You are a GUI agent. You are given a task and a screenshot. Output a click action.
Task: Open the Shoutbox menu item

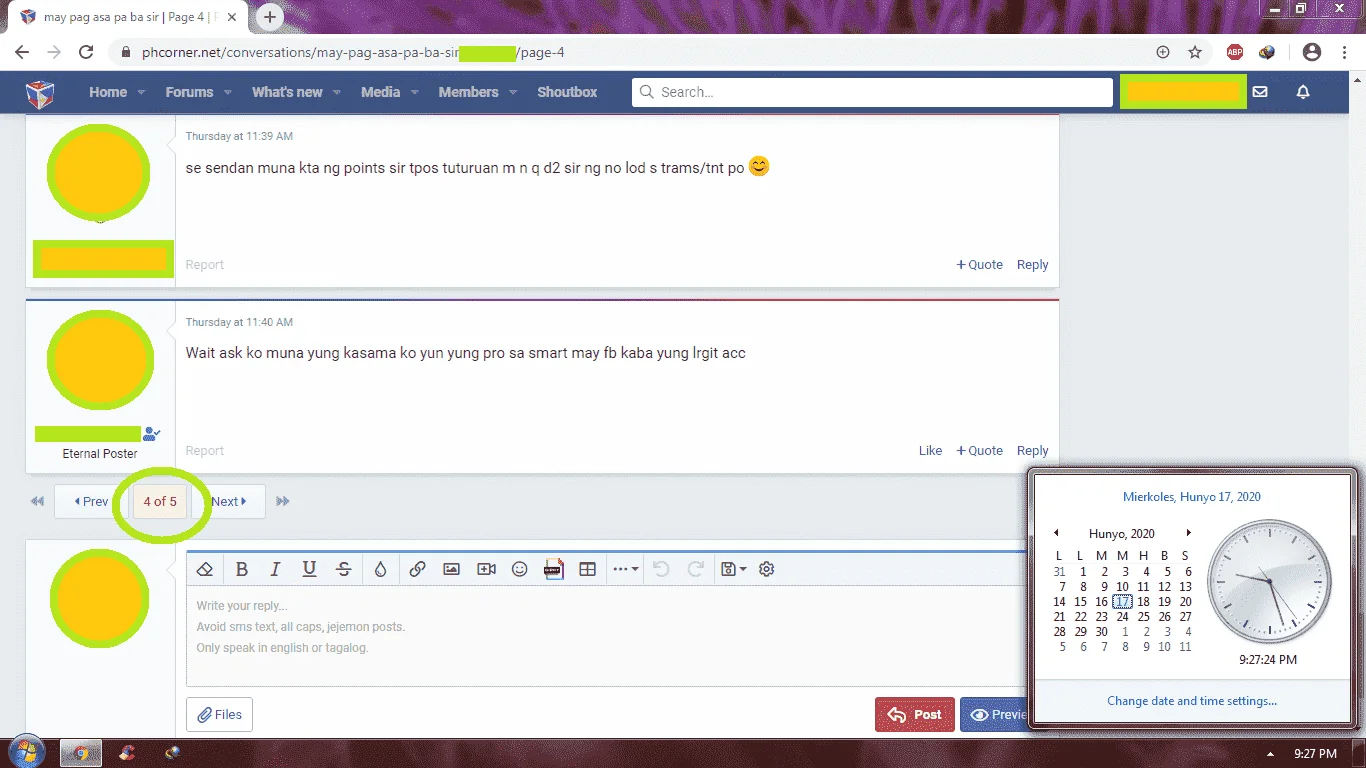[567, 92]
